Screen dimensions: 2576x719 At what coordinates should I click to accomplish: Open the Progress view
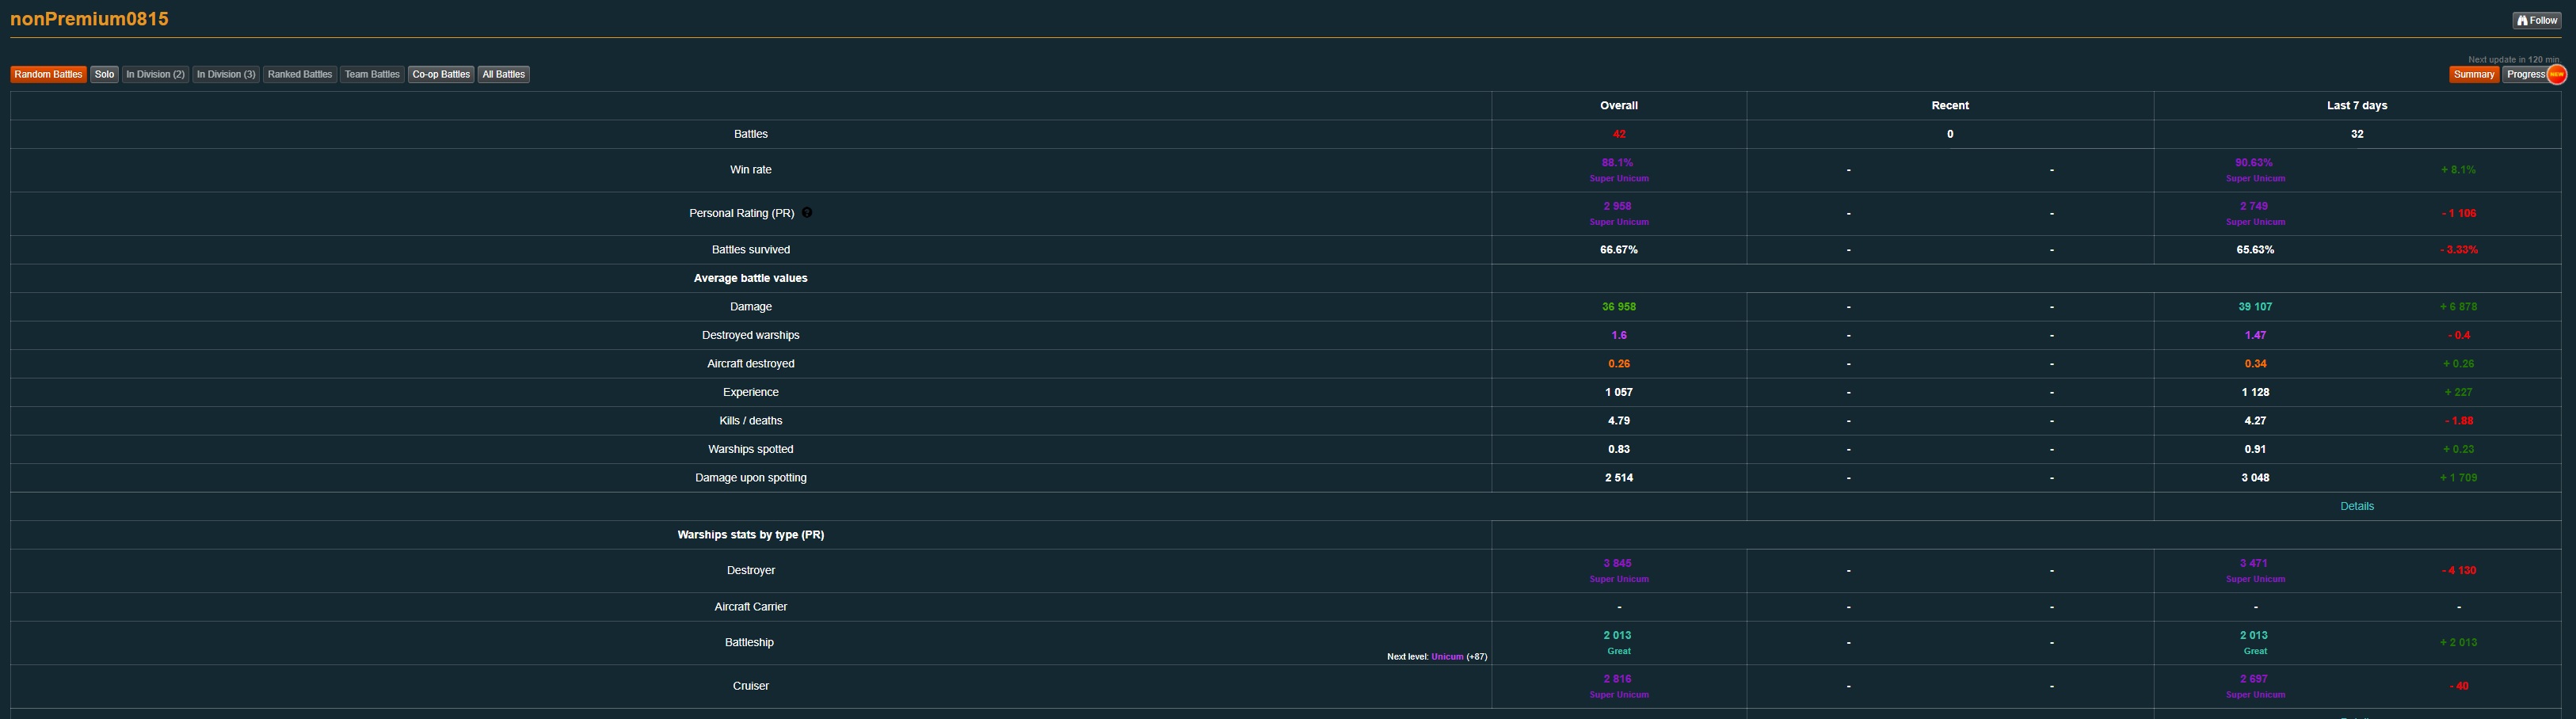(2526, 74)
